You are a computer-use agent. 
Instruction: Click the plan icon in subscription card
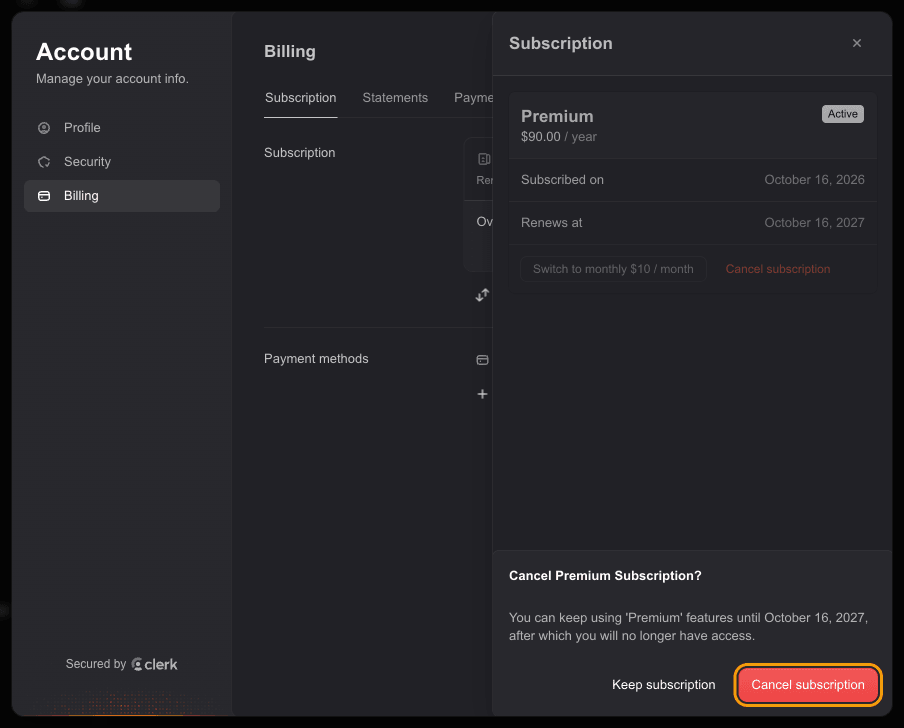(484, 159)
